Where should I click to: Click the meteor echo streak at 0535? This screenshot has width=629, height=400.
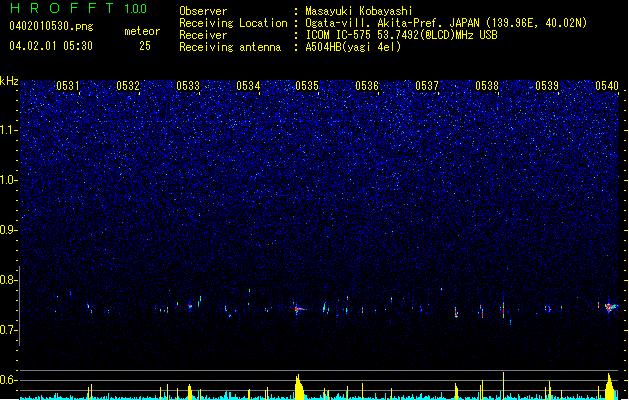(x=300, y=309)
